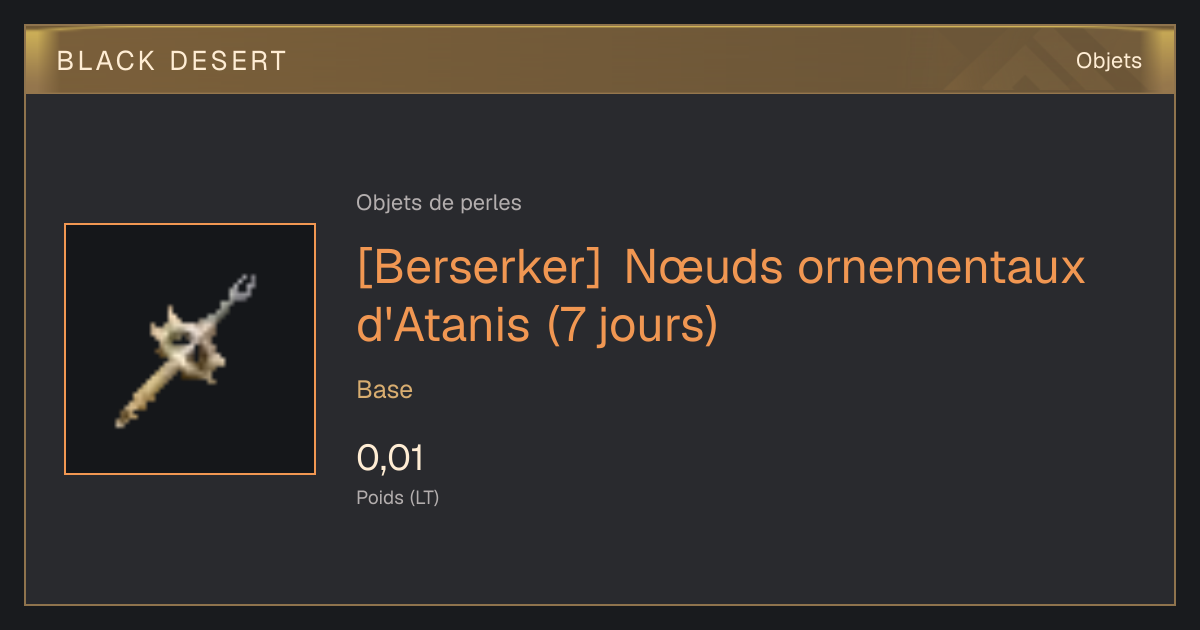Click the 0,01 weight value
The width and height of the screenshot is (1200, 630).
click(390, 458)
